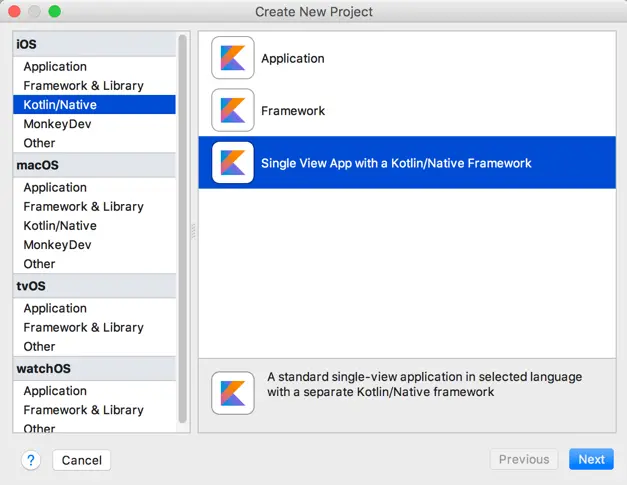This screenshot has width=627, height=485.
Task: Select Other under iOS
Action: [x=94, y=143]
